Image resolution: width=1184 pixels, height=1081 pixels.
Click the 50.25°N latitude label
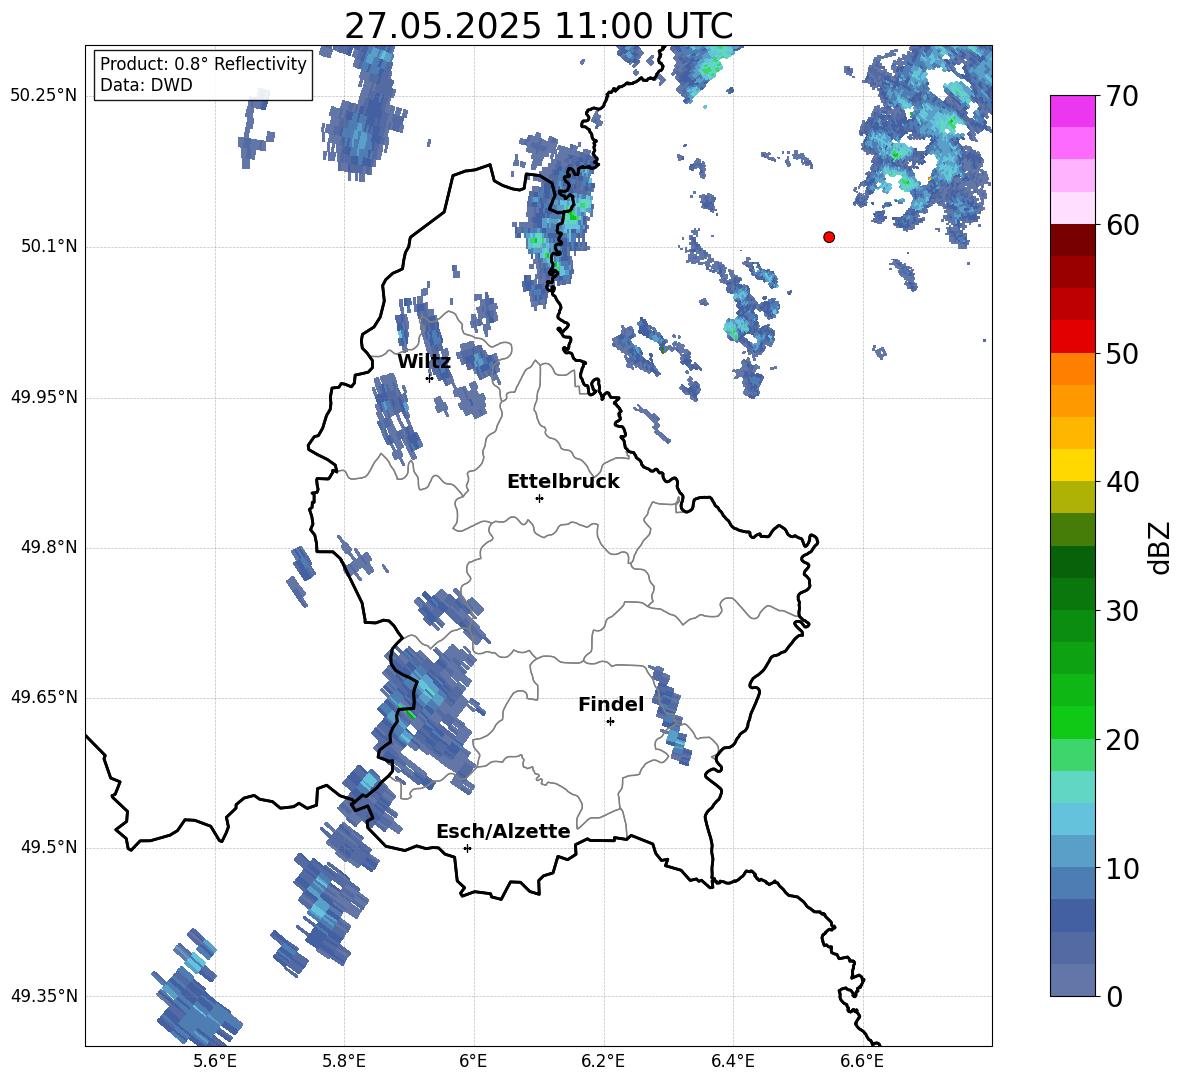click(44, 97)
